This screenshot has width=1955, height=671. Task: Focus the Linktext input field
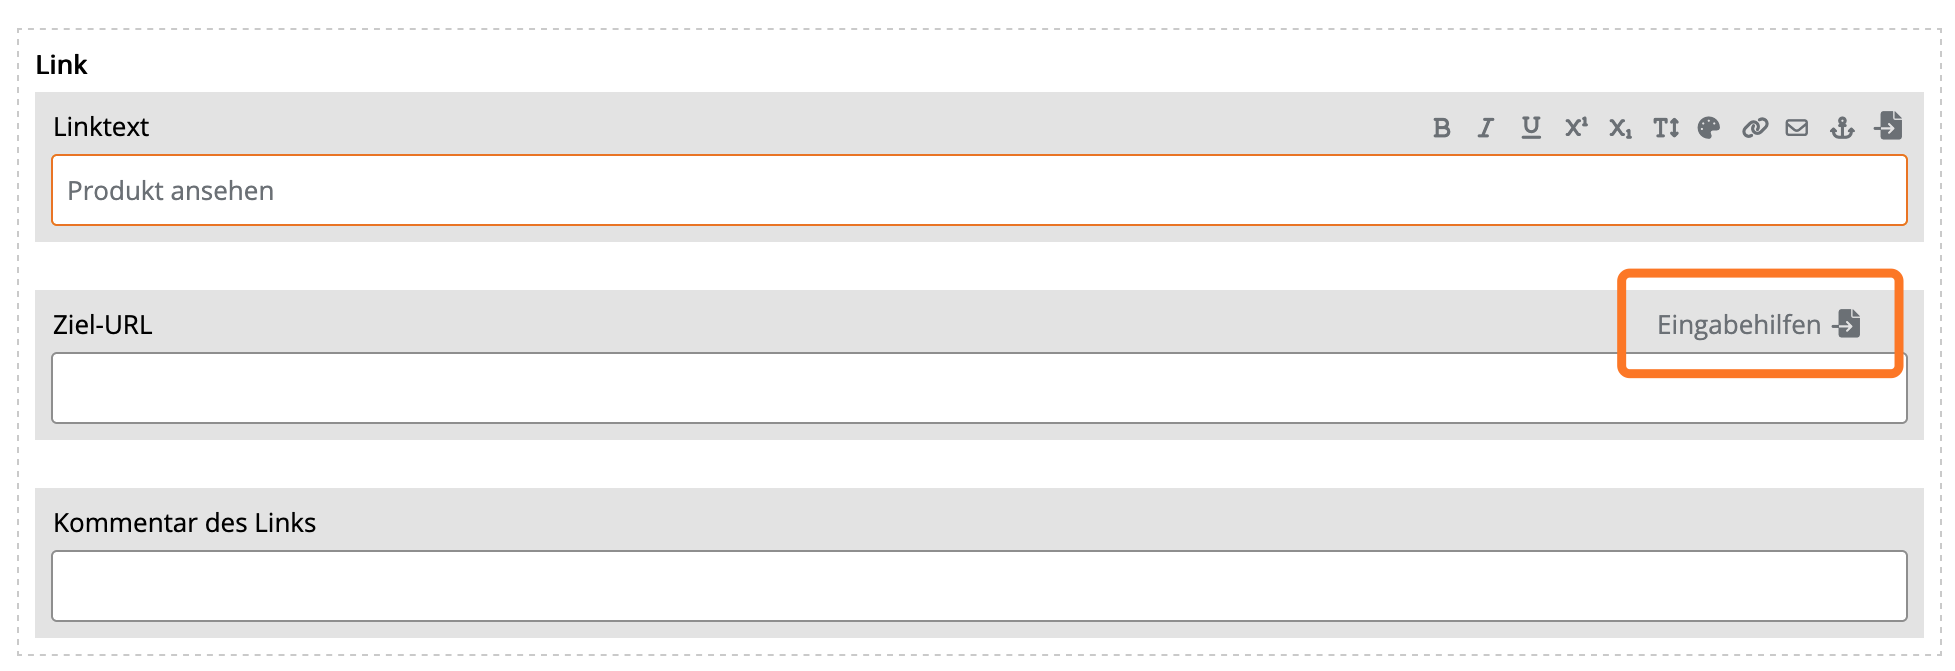pyautogui.click(x=978, y=190)
